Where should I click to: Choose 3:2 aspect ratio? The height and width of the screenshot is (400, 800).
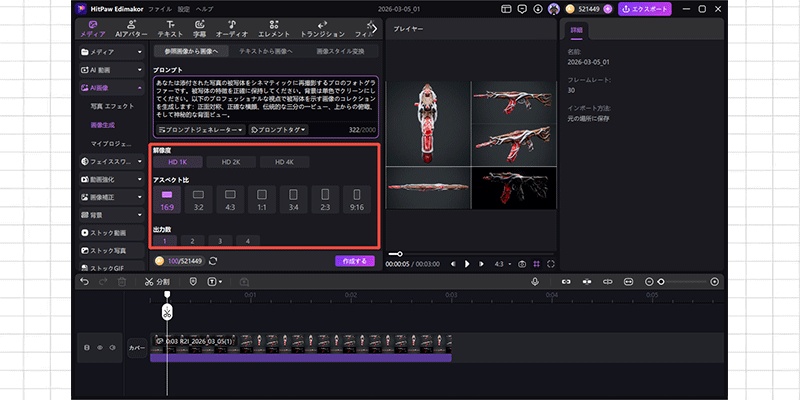click(x=198, y=199)
